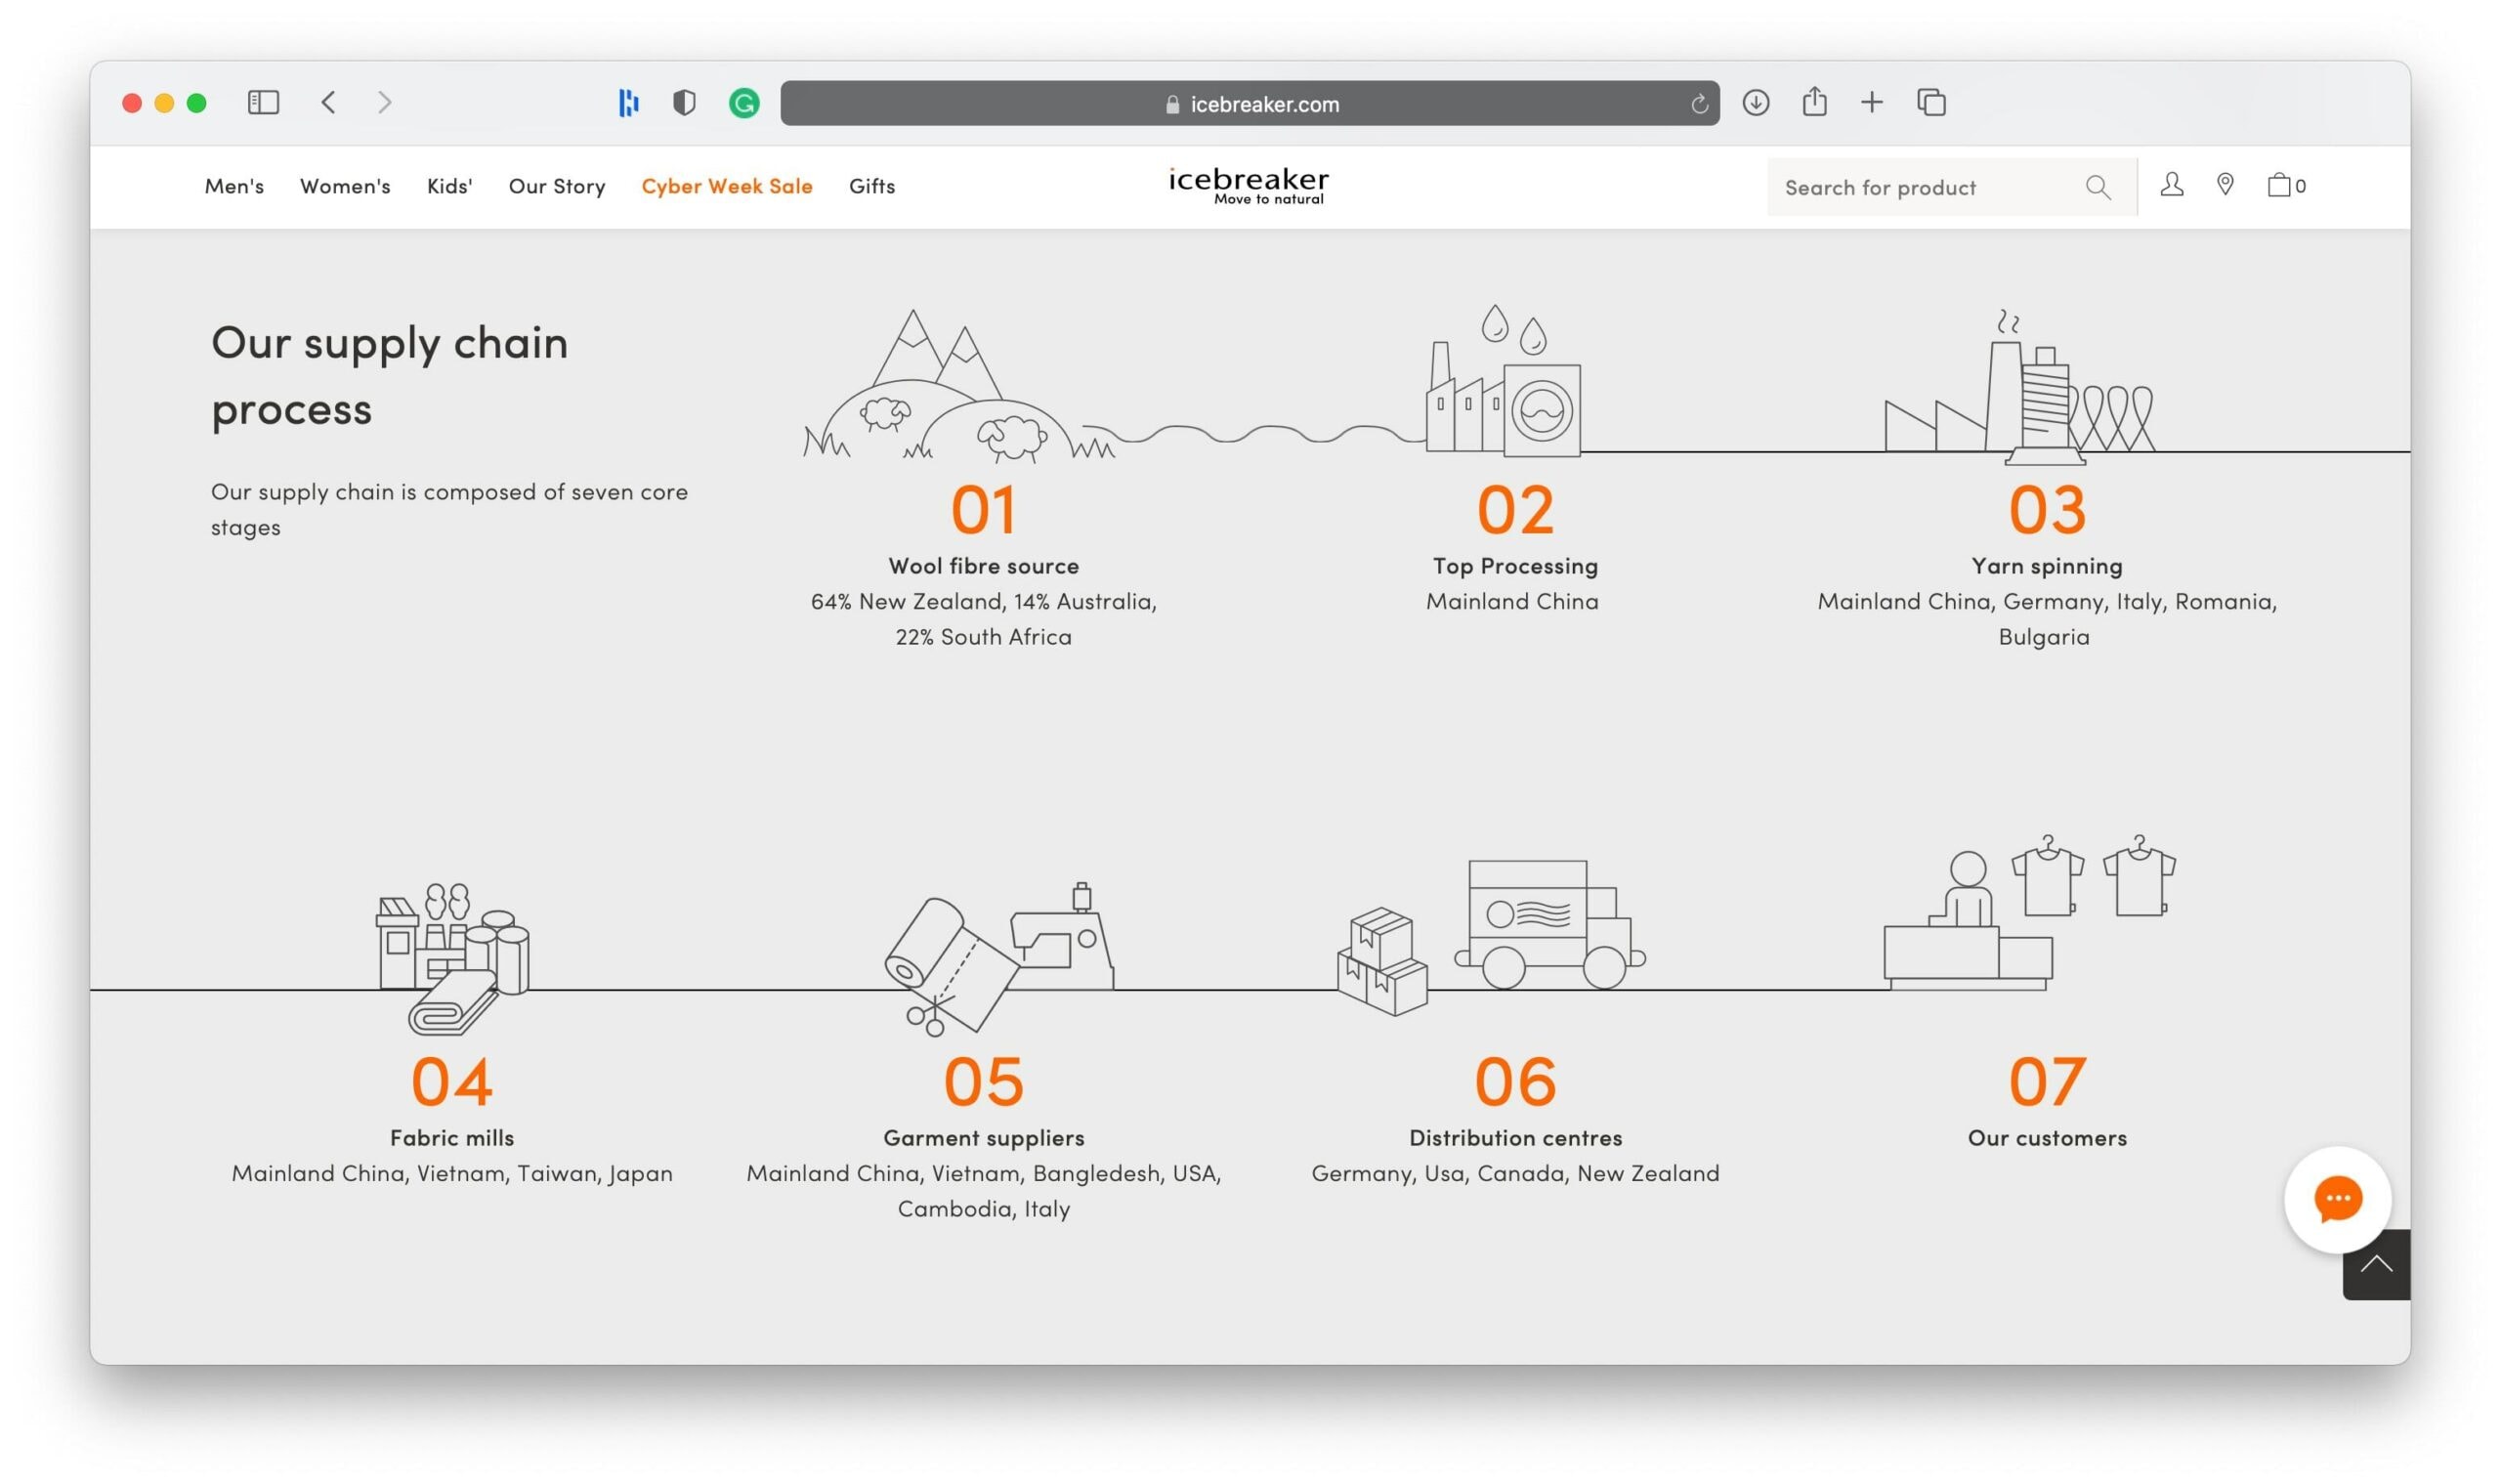2501x1484 pixels.
Task: Click the Search for product input field
Action: (1927, 186)
